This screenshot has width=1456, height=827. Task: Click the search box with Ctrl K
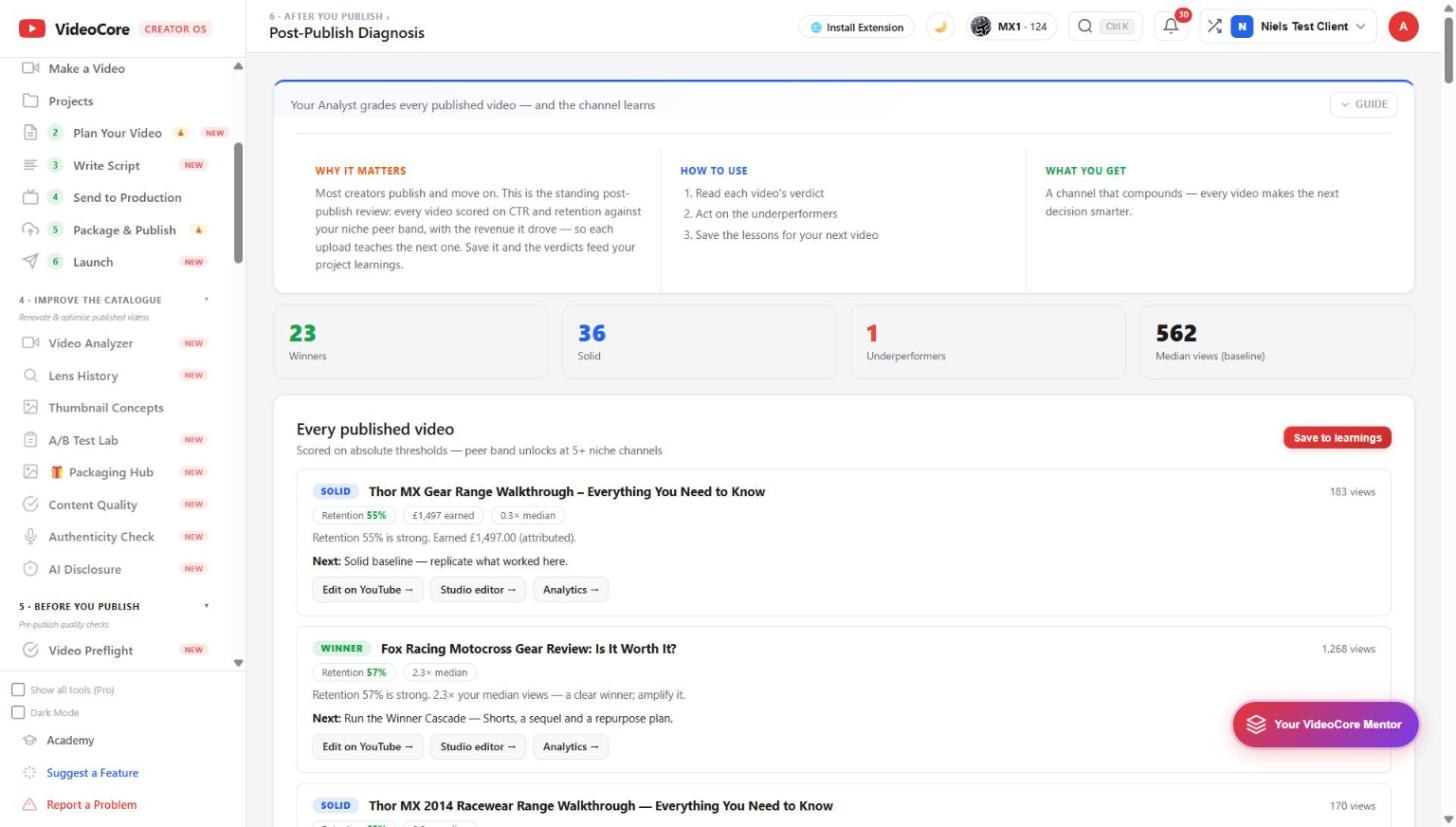coord(1105,27)
